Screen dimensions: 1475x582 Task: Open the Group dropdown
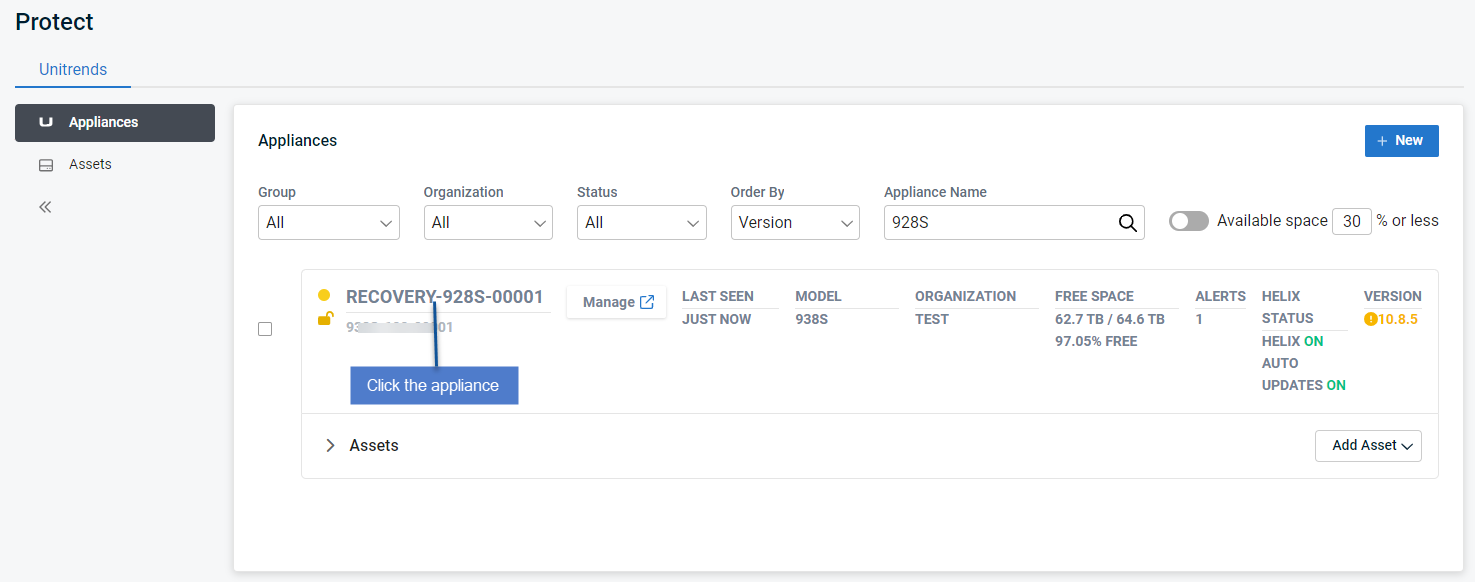click(x=329, y=223)
